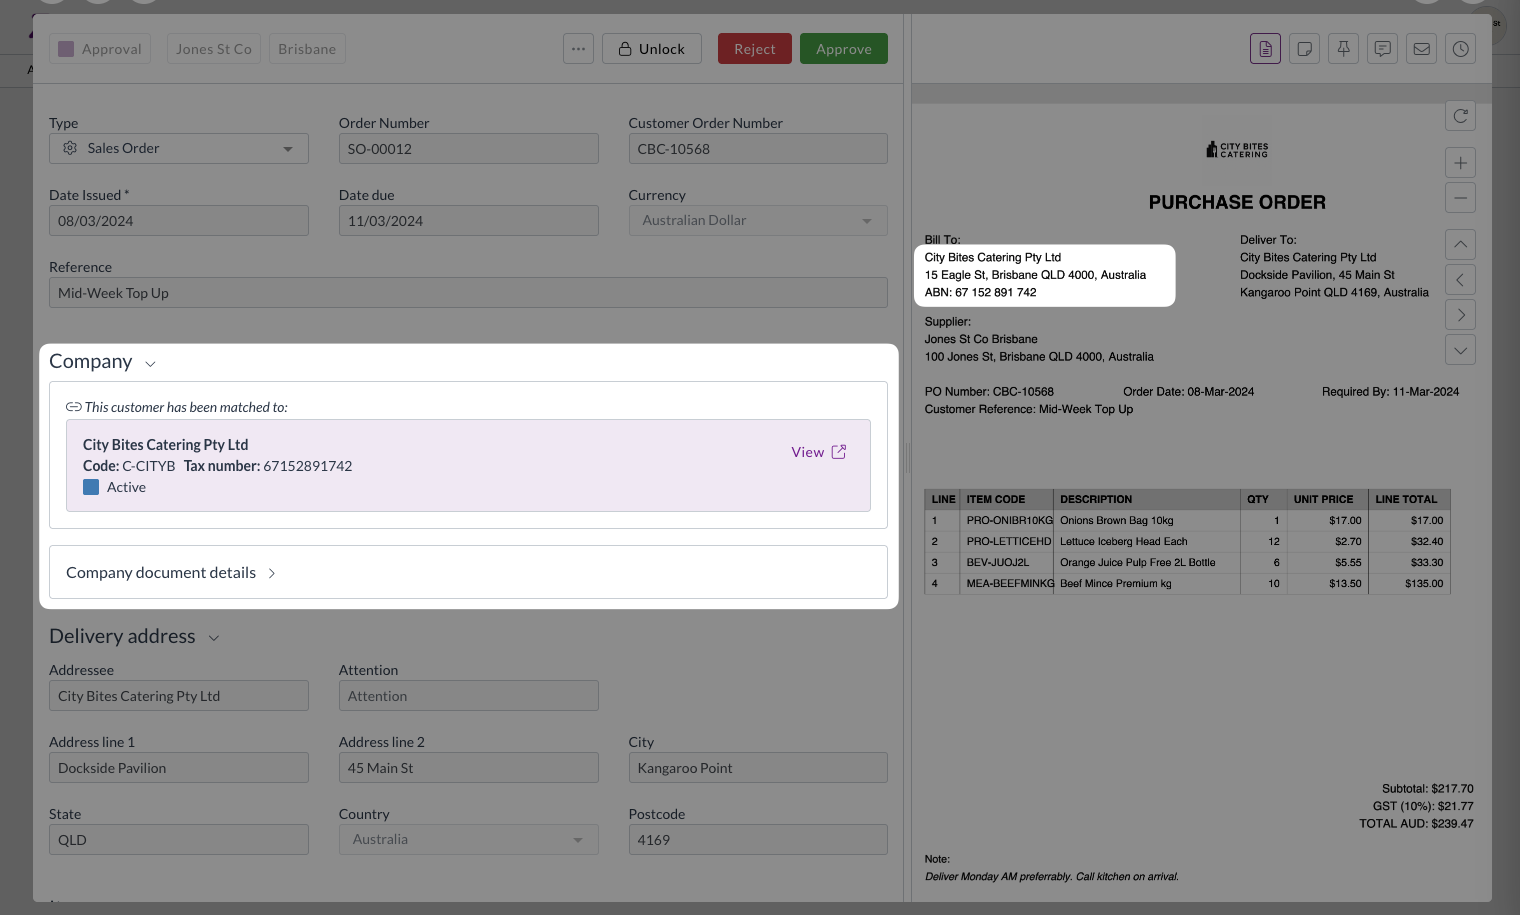
Task: Unlock the document
Action: point(652,48)
